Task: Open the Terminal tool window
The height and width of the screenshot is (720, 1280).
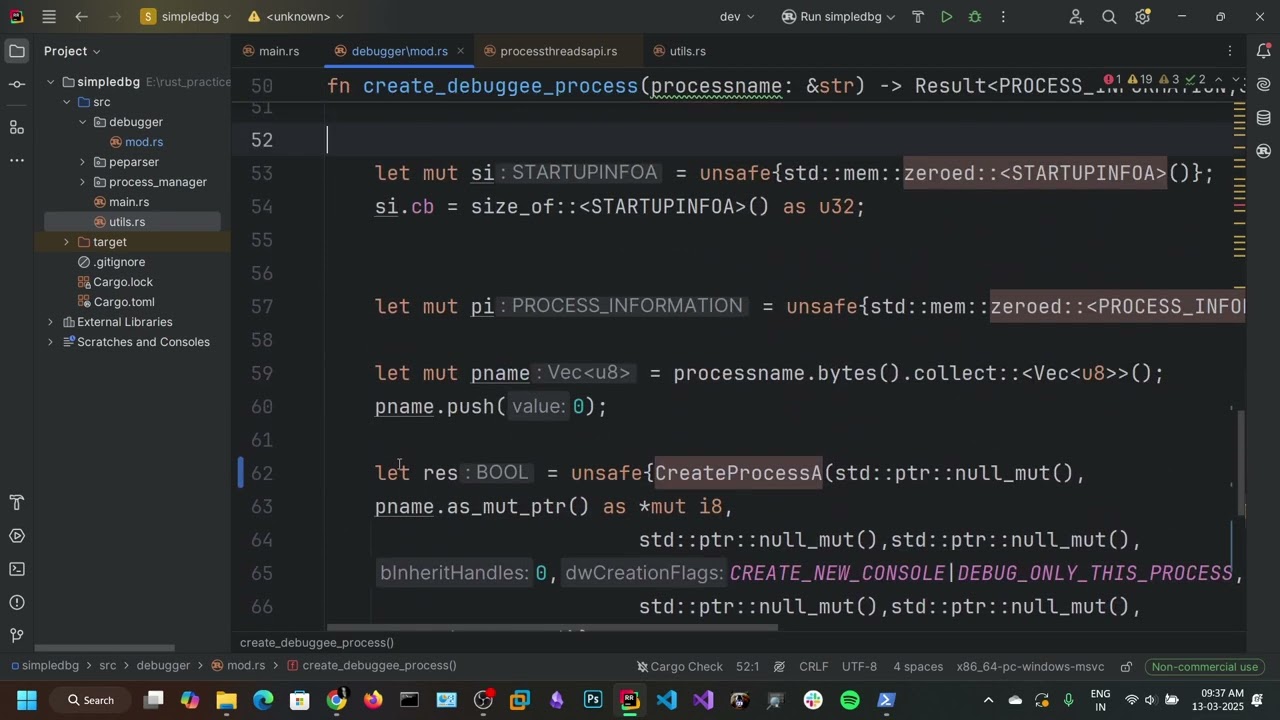Action: [17, 569]
